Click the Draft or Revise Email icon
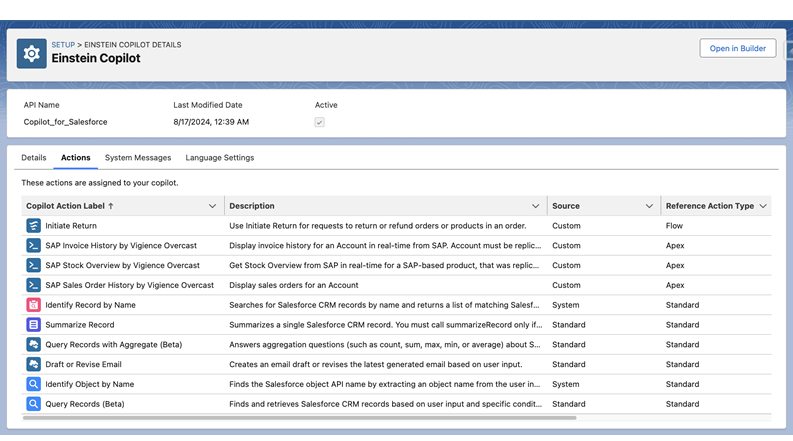This screenshot has width=793, height=441. click(x=33, y=364)
